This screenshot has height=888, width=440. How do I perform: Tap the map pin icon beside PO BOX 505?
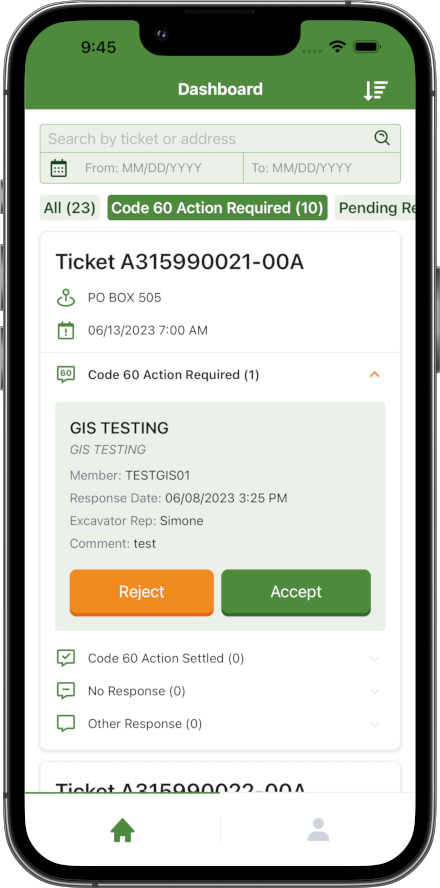pyautogui.click(x=66, y=298)
